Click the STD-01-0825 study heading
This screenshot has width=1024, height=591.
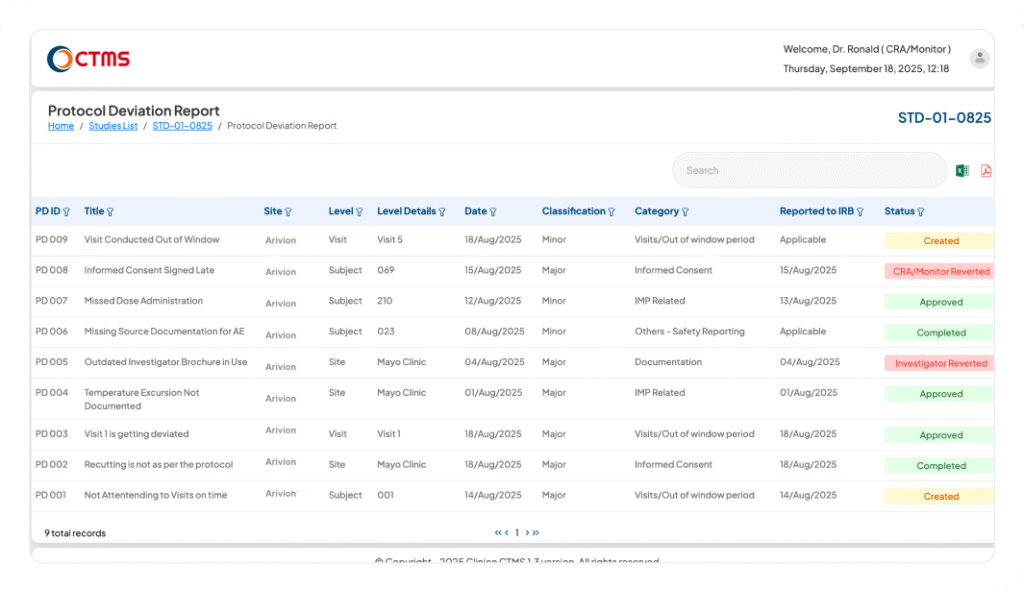(944, 118)
